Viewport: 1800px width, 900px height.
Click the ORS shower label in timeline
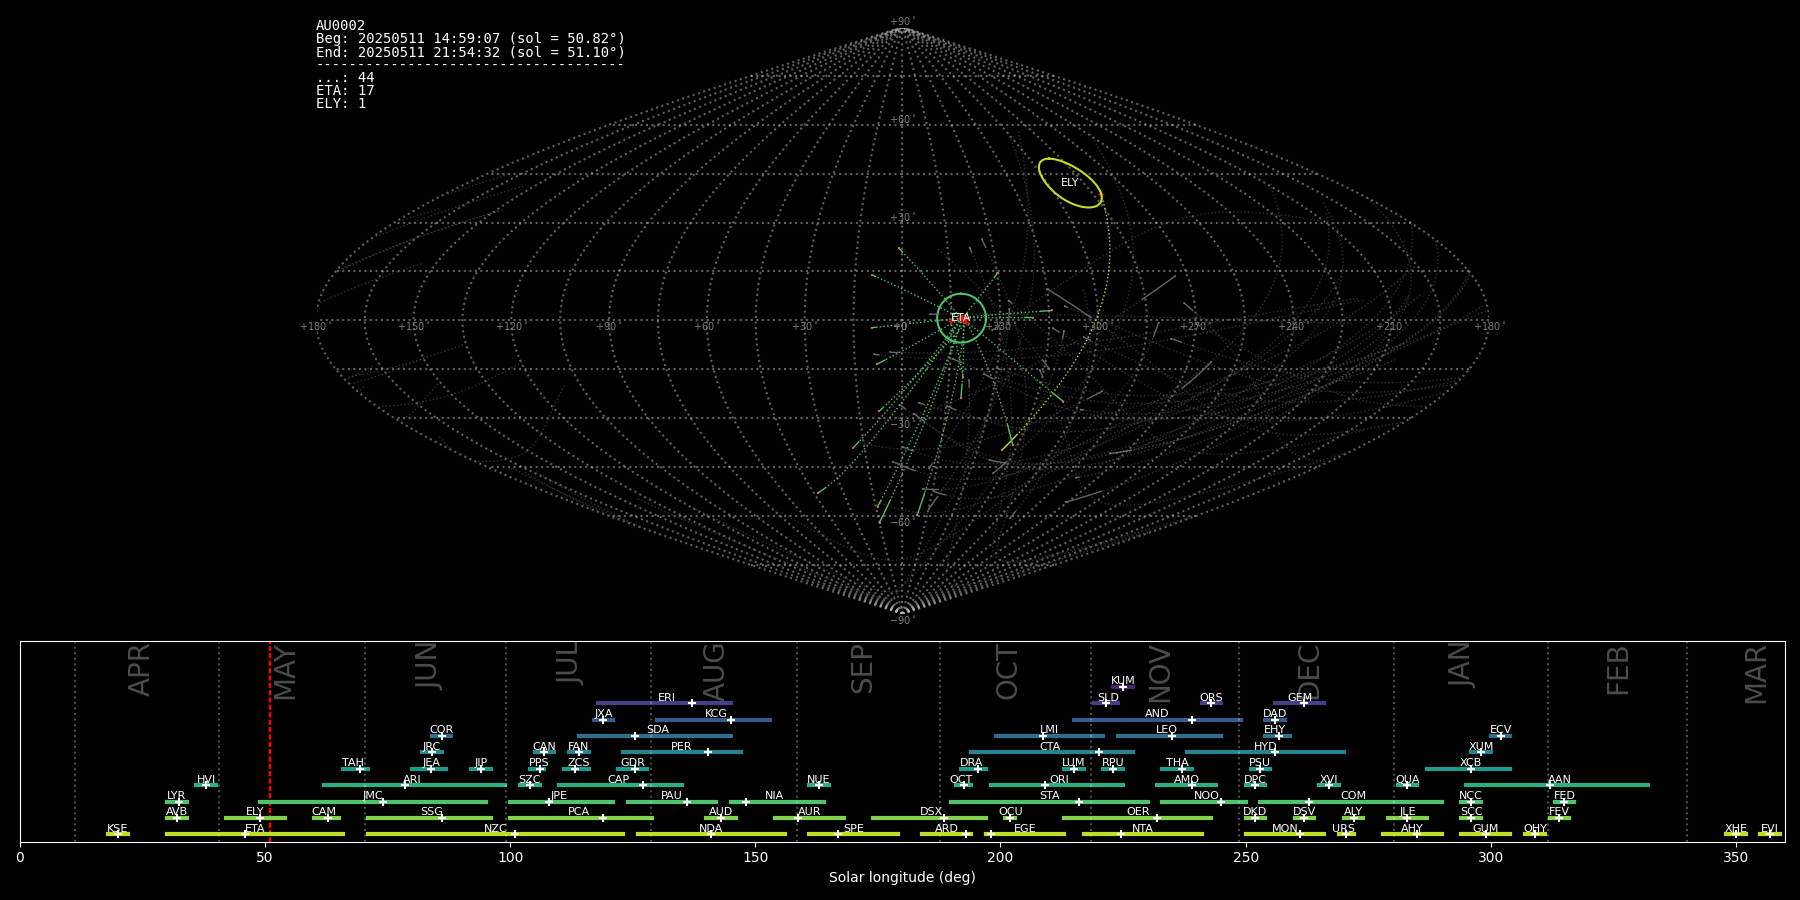tap(1211, 698)
